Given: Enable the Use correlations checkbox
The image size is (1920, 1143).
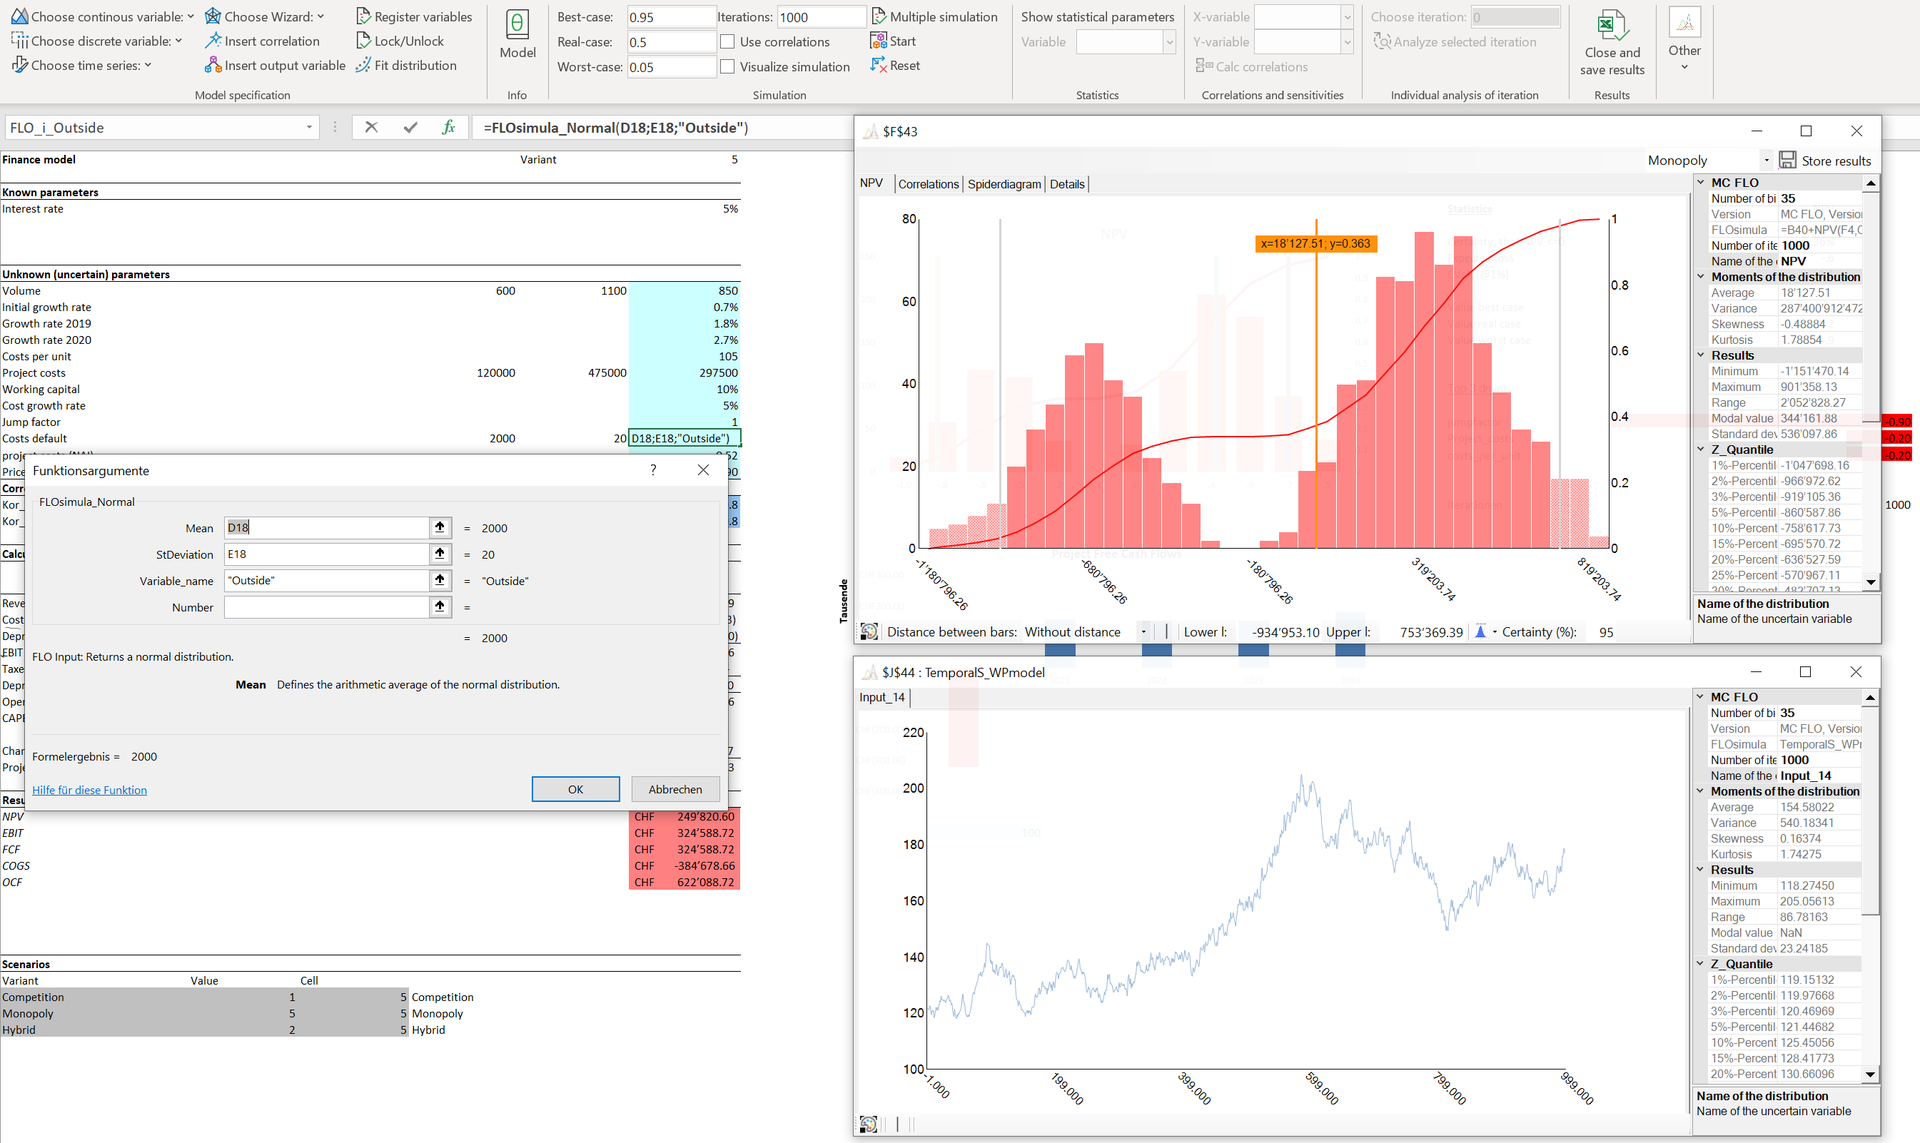Looking at the screenshot, I should point(728,41).
